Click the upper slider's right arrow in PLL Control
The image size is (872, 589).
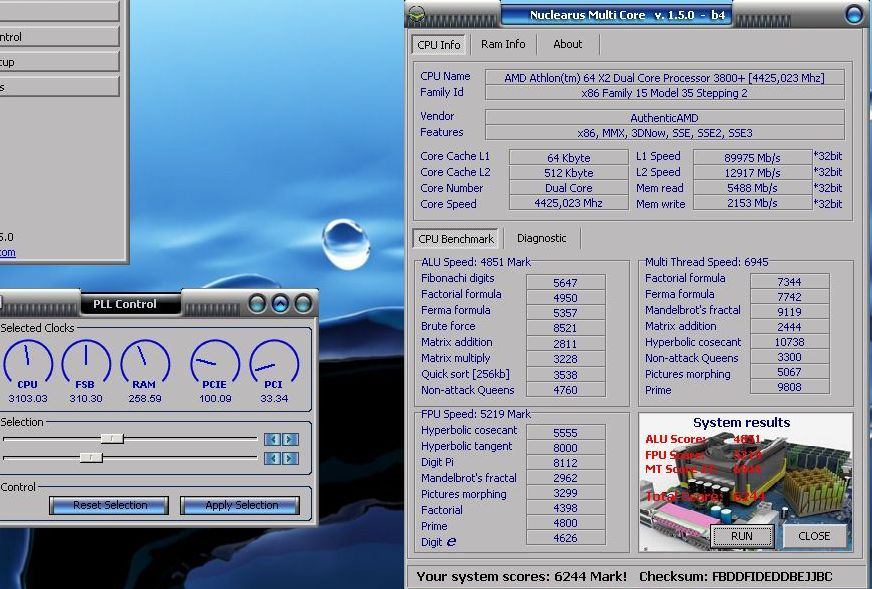tap(290, 439)
